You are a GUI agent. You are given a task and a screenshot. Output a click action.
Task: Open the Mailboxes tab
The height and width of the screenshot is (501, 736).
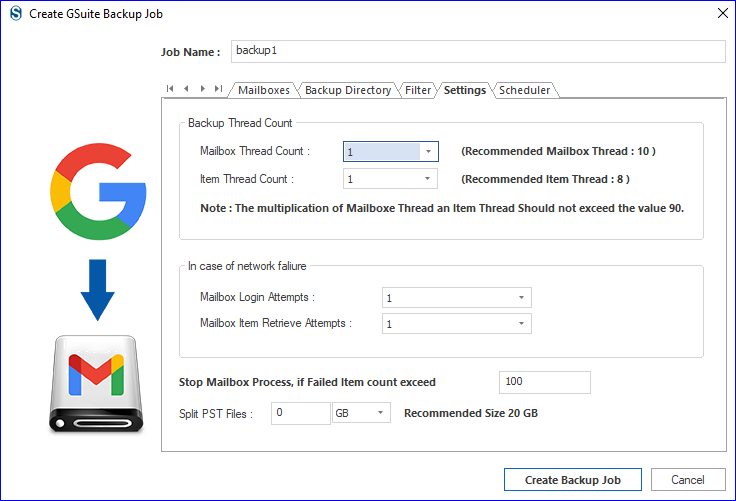coord(264,90)
